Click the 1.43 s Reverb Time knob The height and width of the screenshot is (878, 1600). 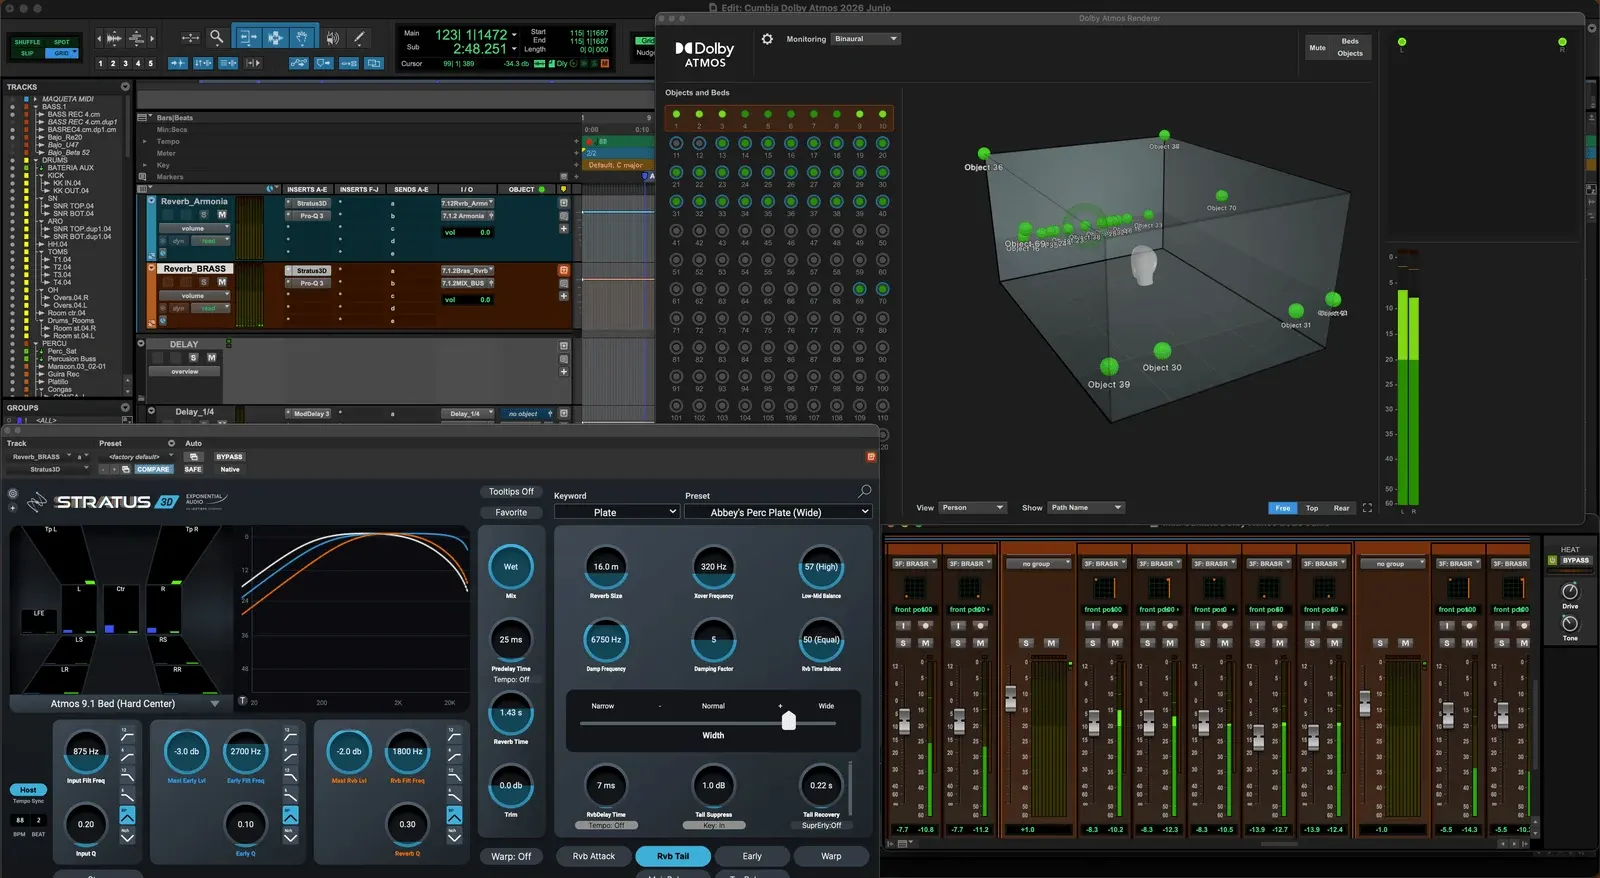click(511, 713)
